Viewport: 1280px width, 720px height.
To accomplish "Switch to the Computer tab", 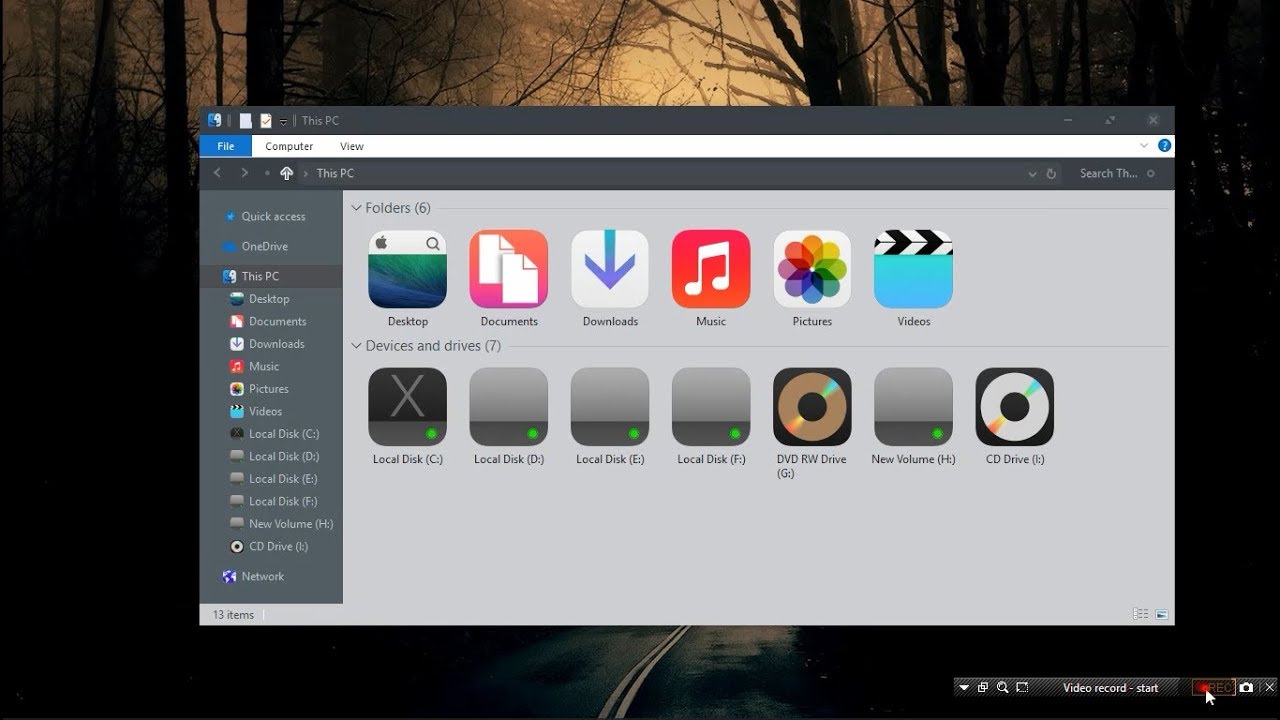I will (288, 146).
